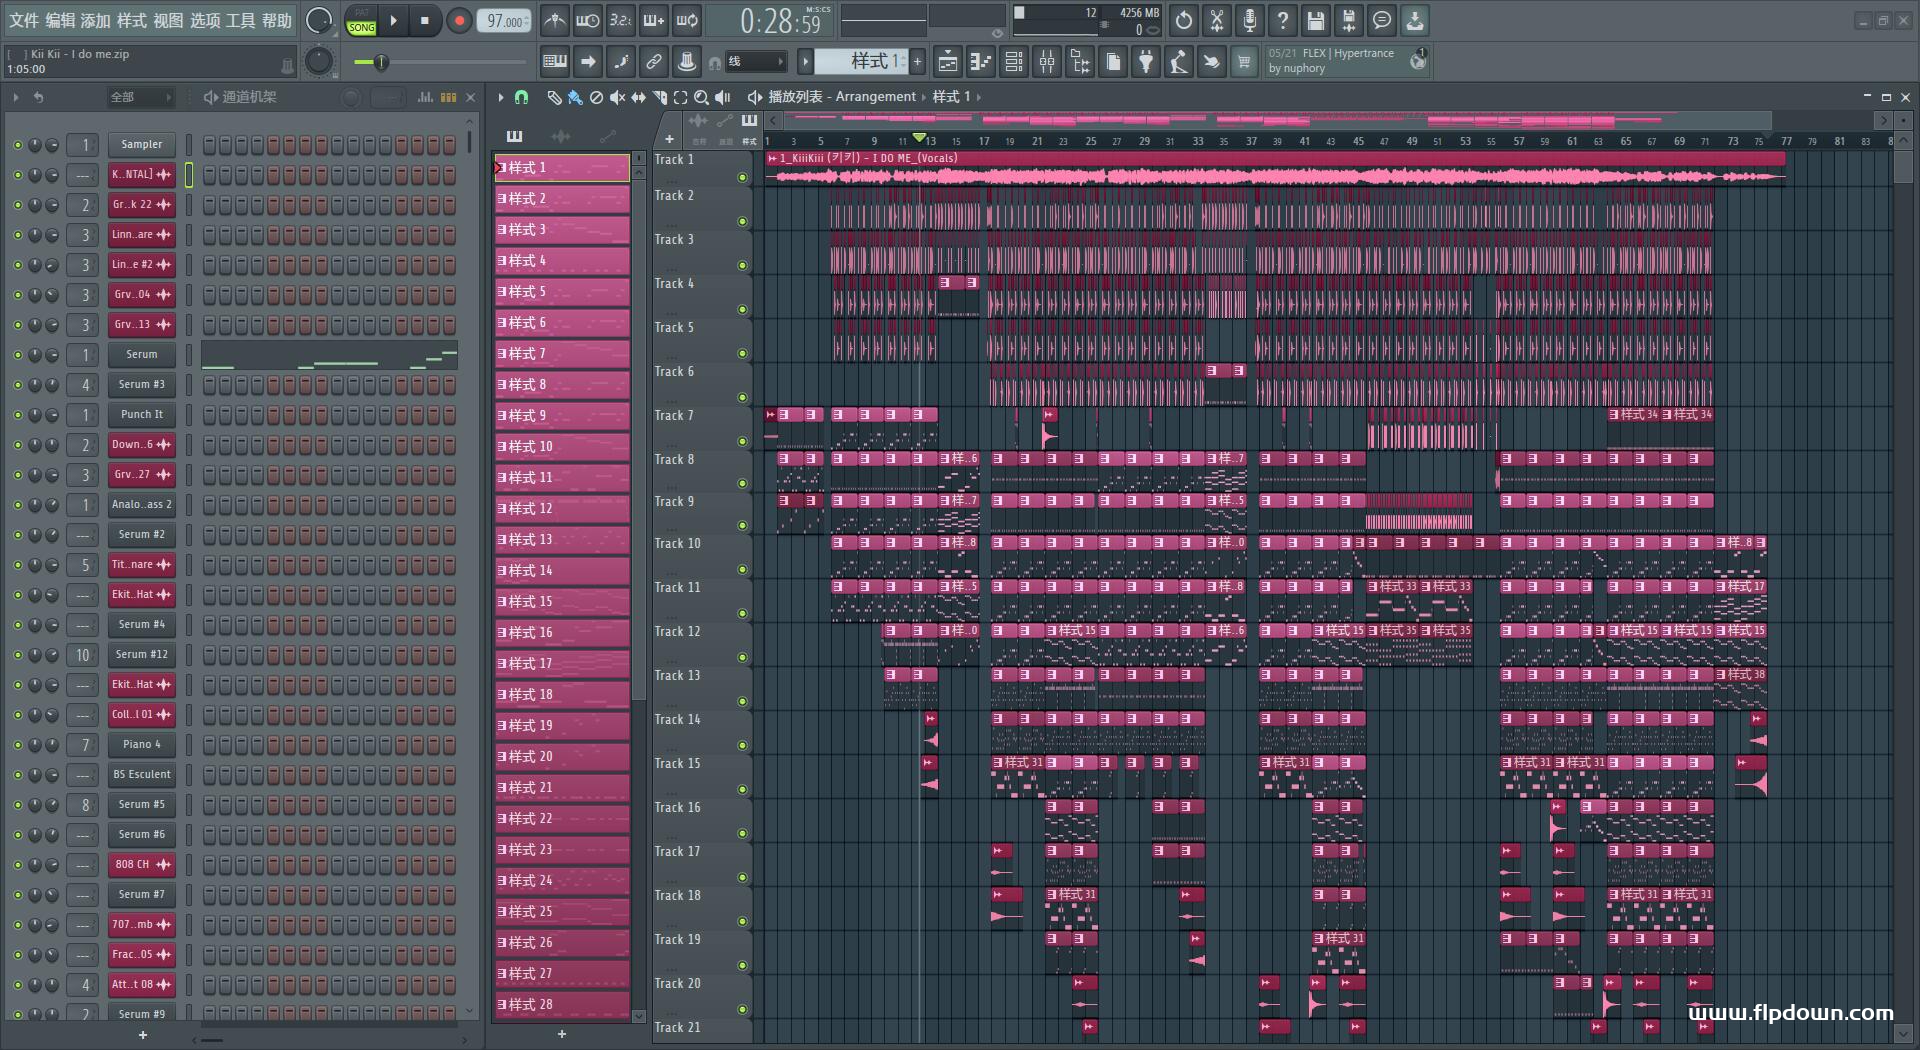This screenshot has height=1050, width=1920.
Task: Open the 添加 menu
Action: 96,20
